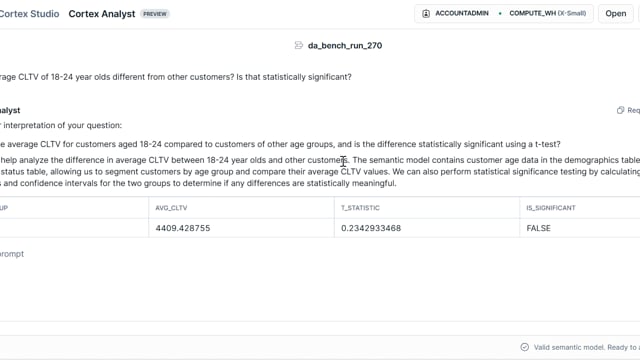
Task: Select the da_bench_run_270 model name
Action: pyautogui.click(x=345, y=45)
